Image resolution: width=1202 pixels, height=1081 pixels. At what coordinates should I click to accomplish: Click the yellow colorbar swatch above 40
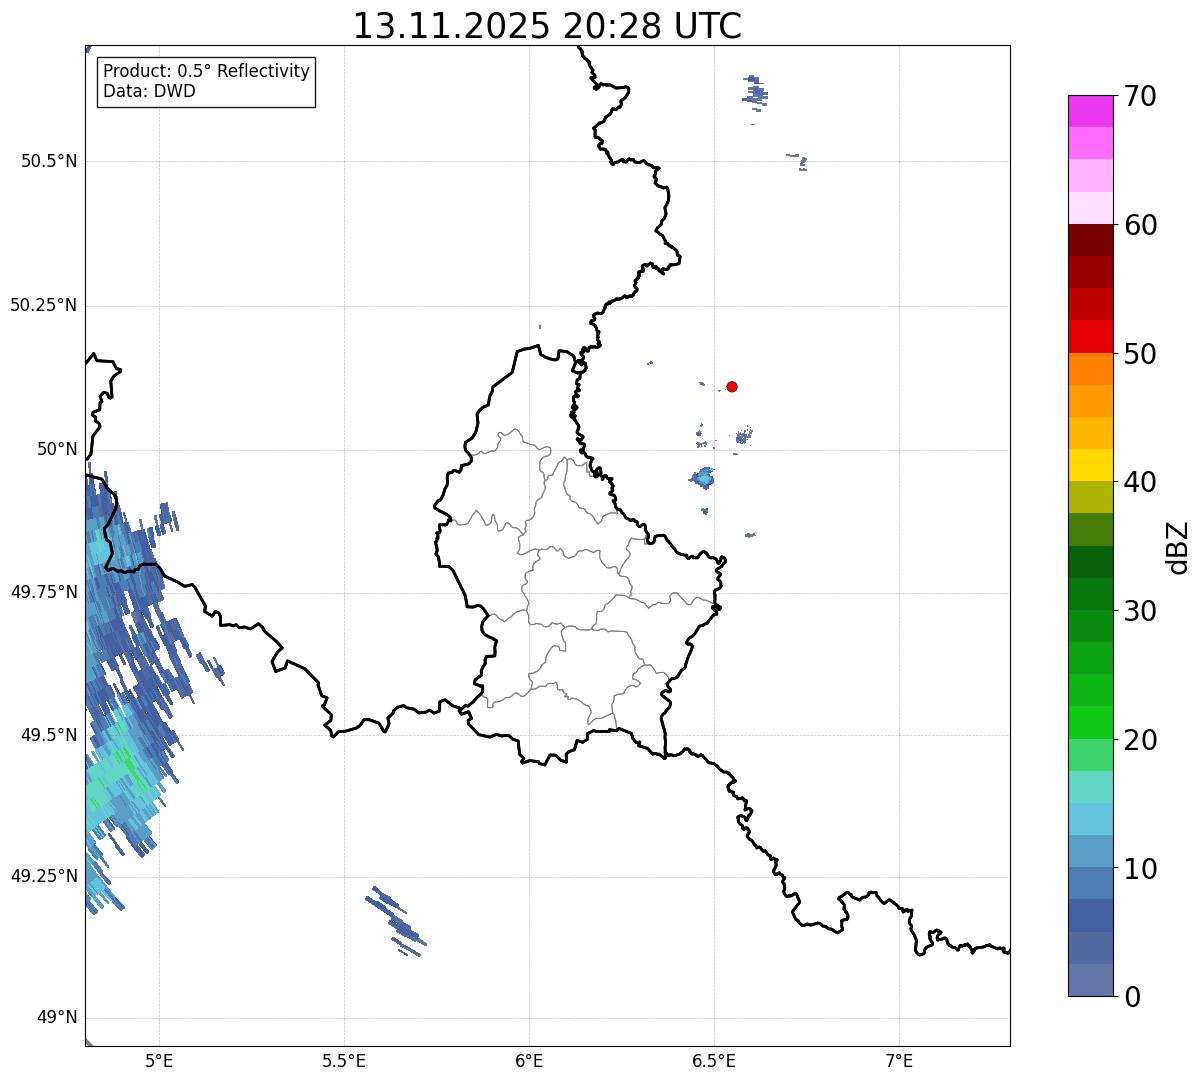tap(1090, 465)
